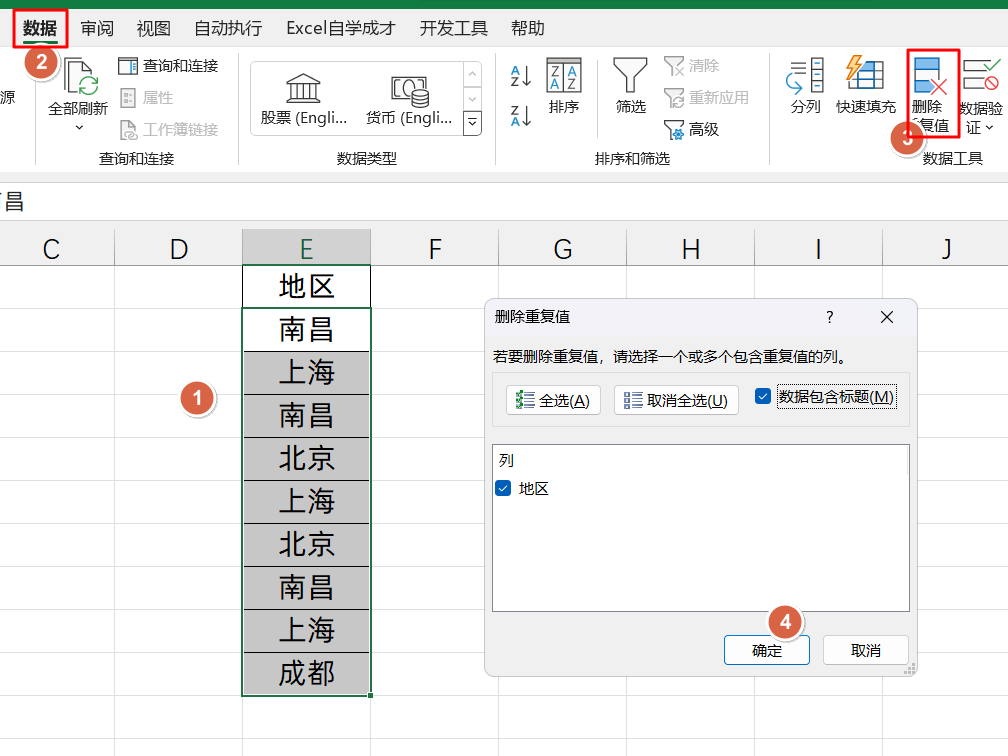Select column C header
Screen dimensions: 1008x756
[x=51, y=248]
